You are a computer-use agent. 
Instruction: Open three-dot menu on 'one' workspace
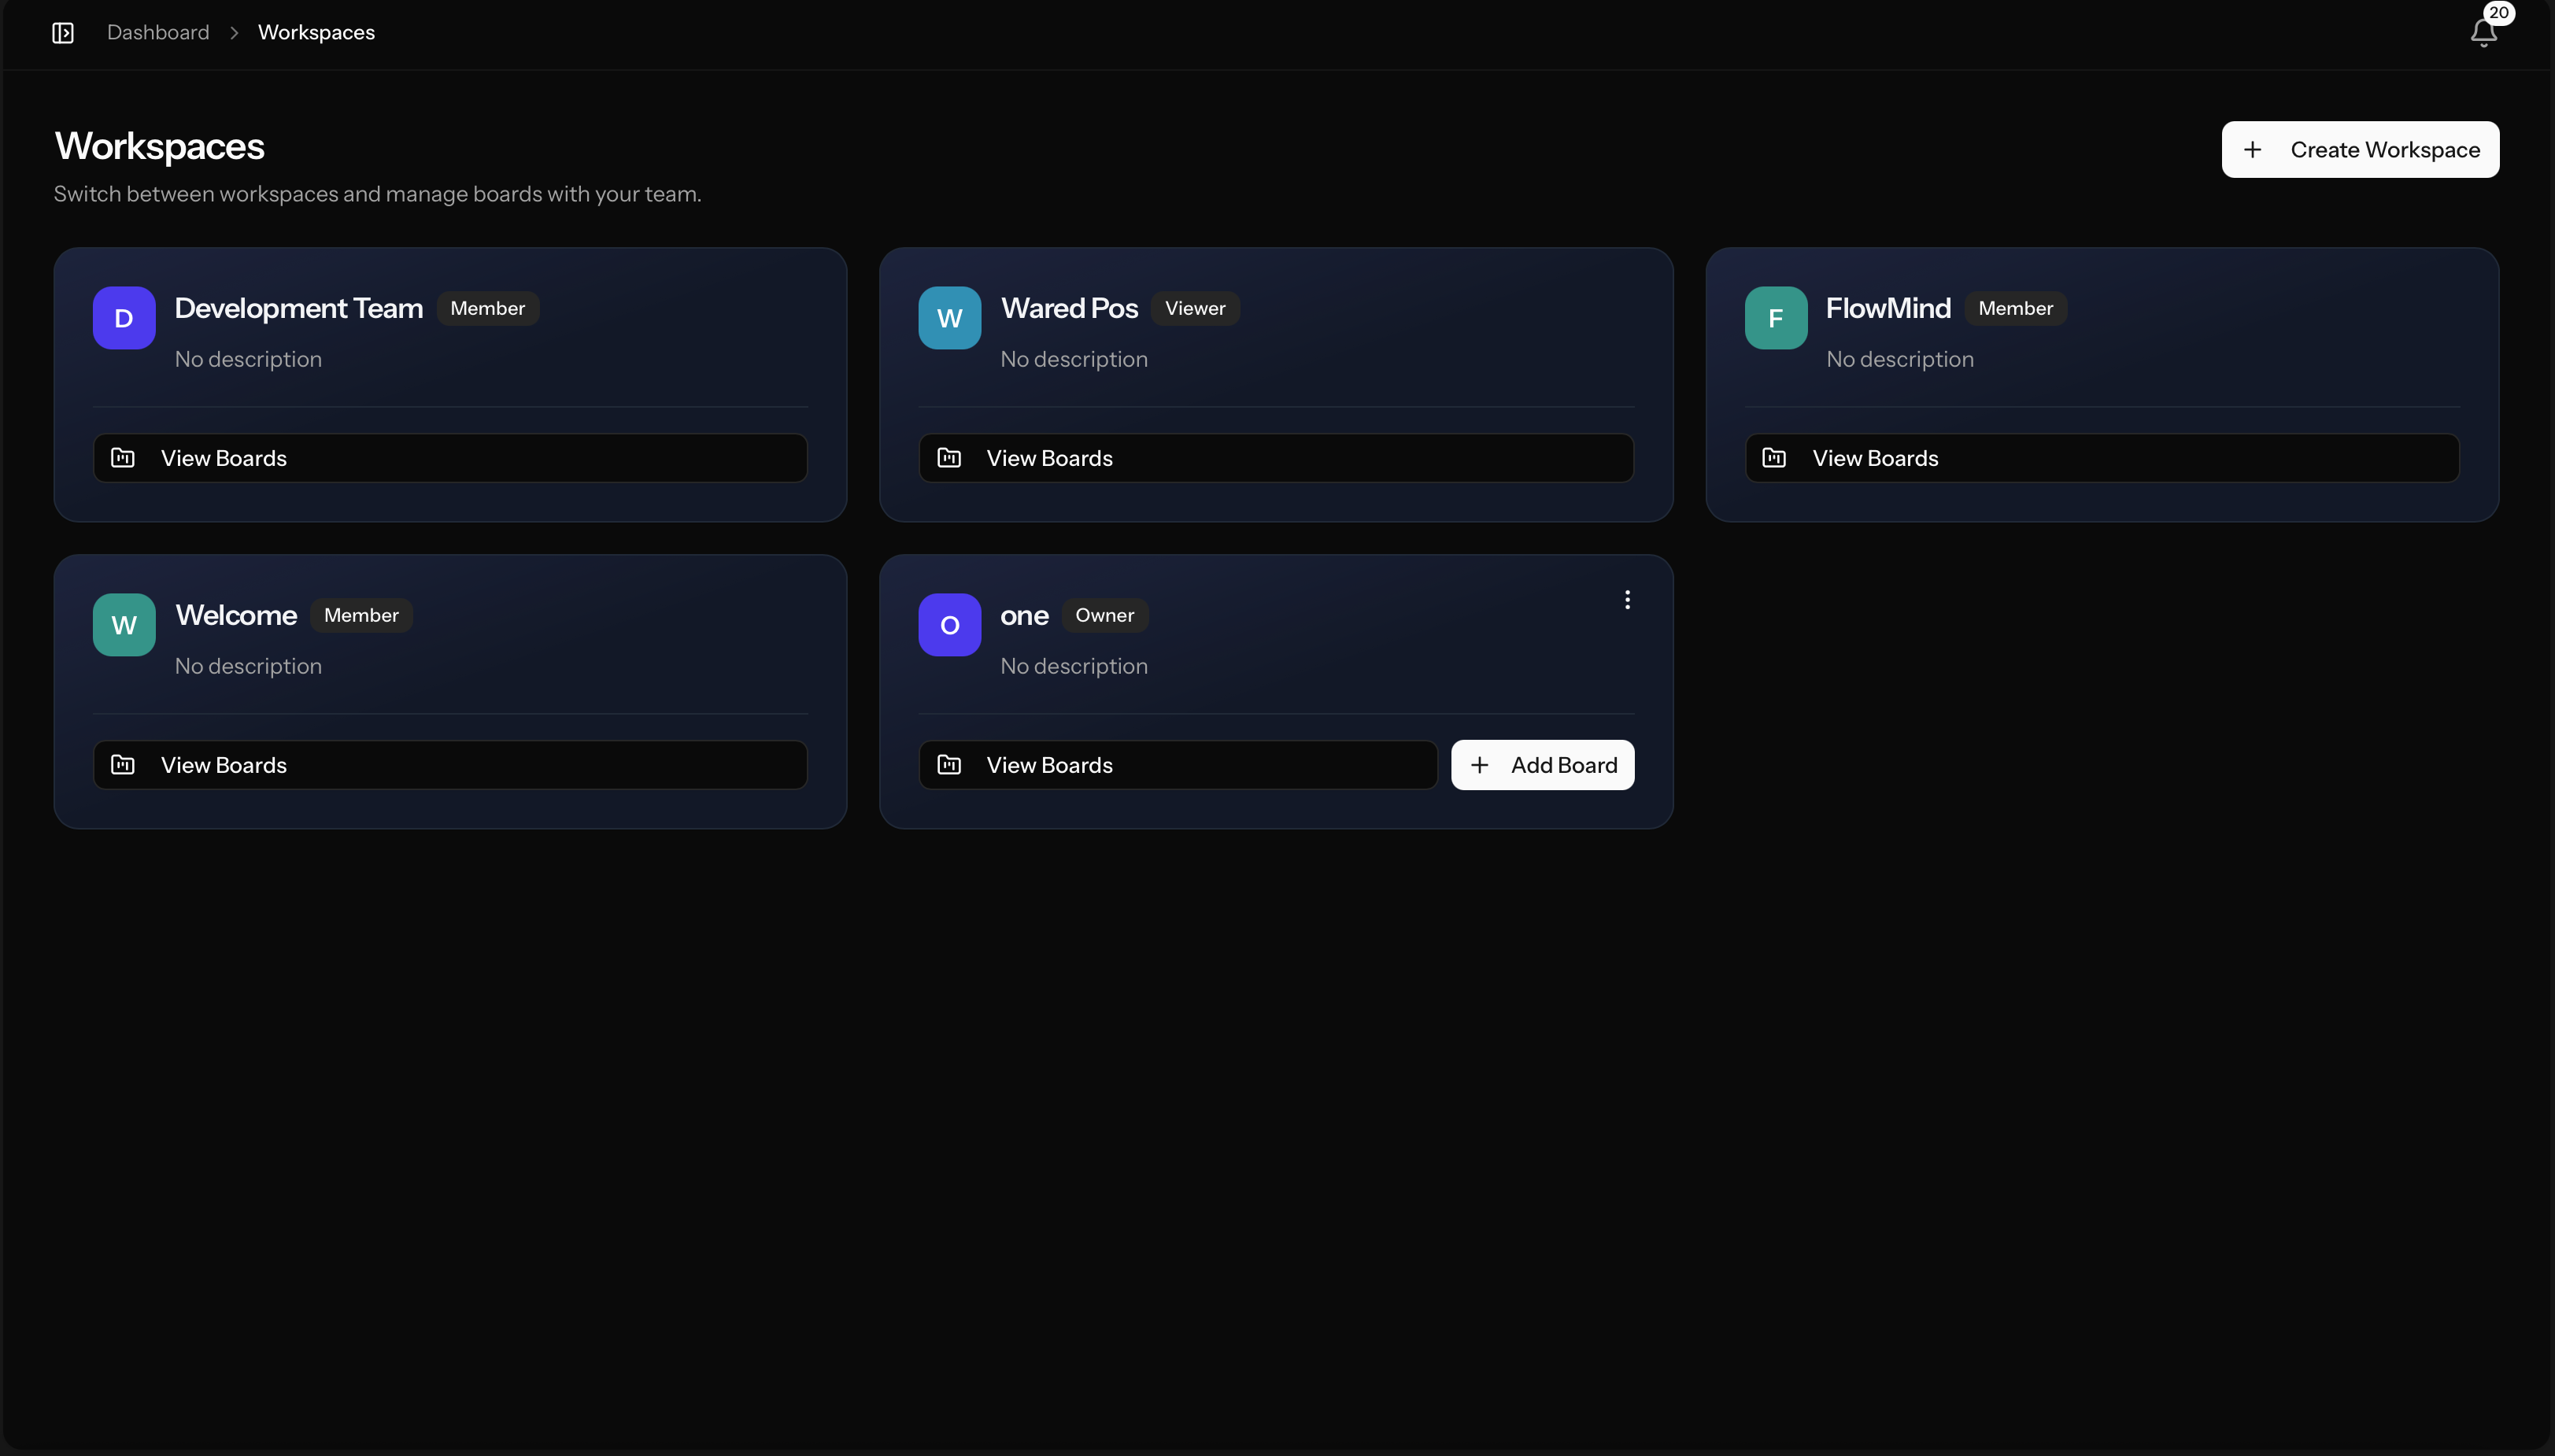[x=1627, y=600]
